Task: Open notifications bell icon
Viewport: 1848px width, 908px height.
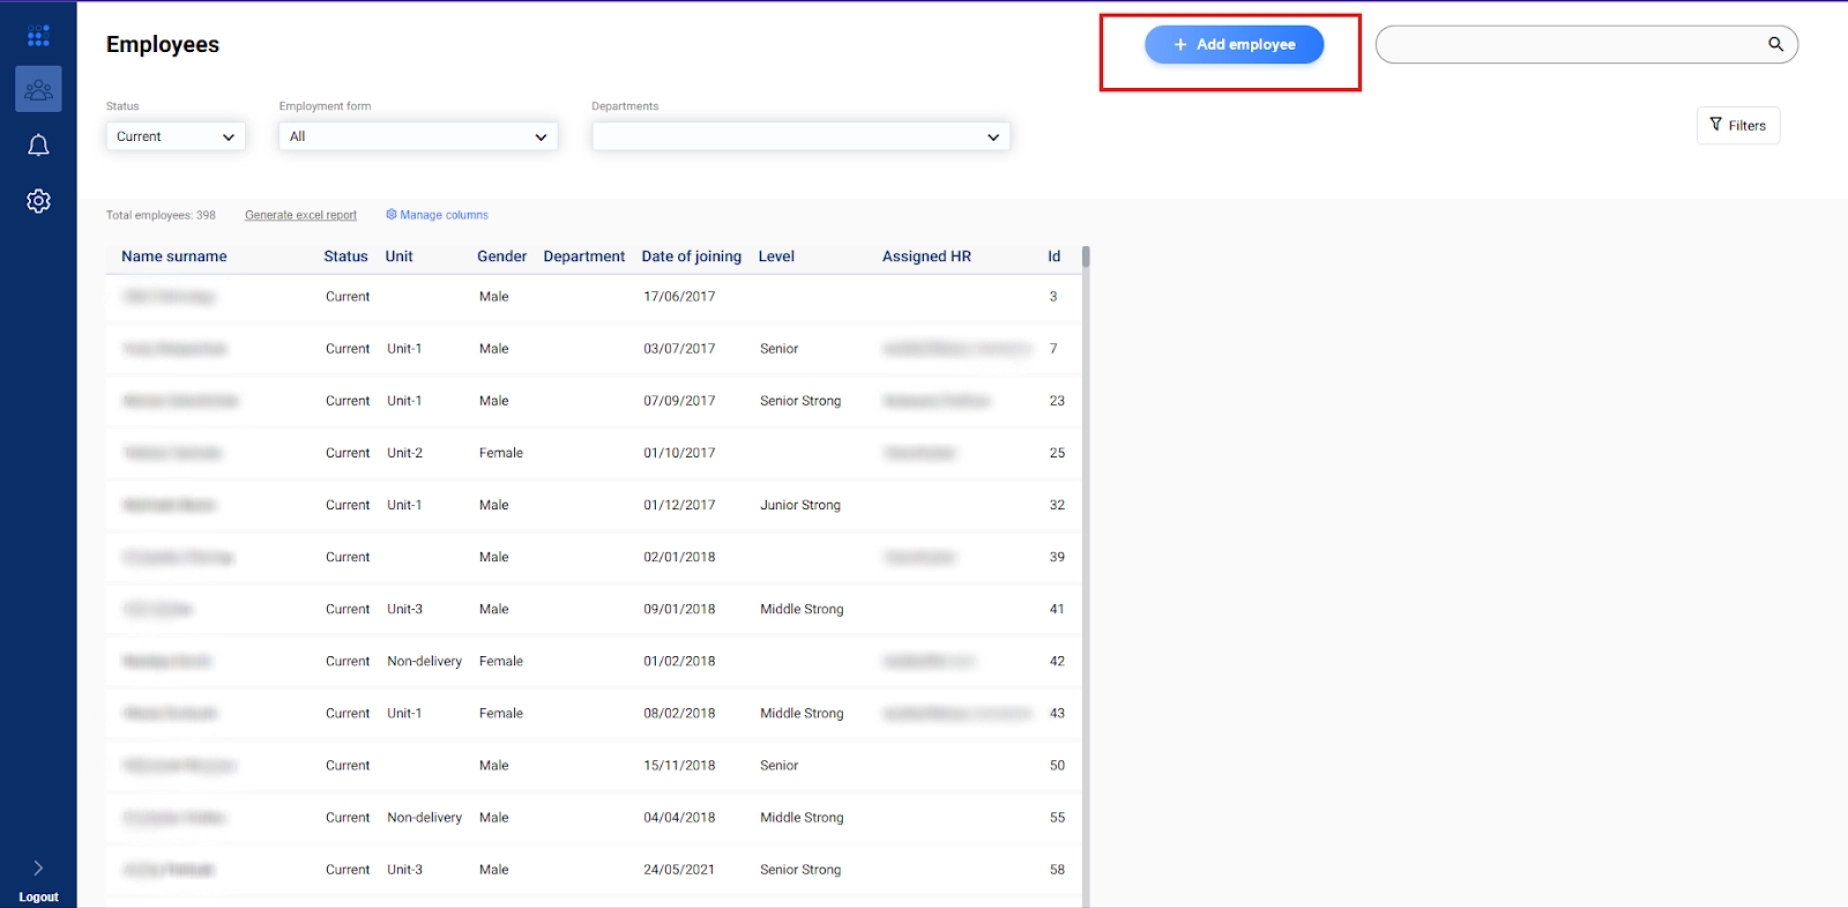Action: [x=38, y=146]
